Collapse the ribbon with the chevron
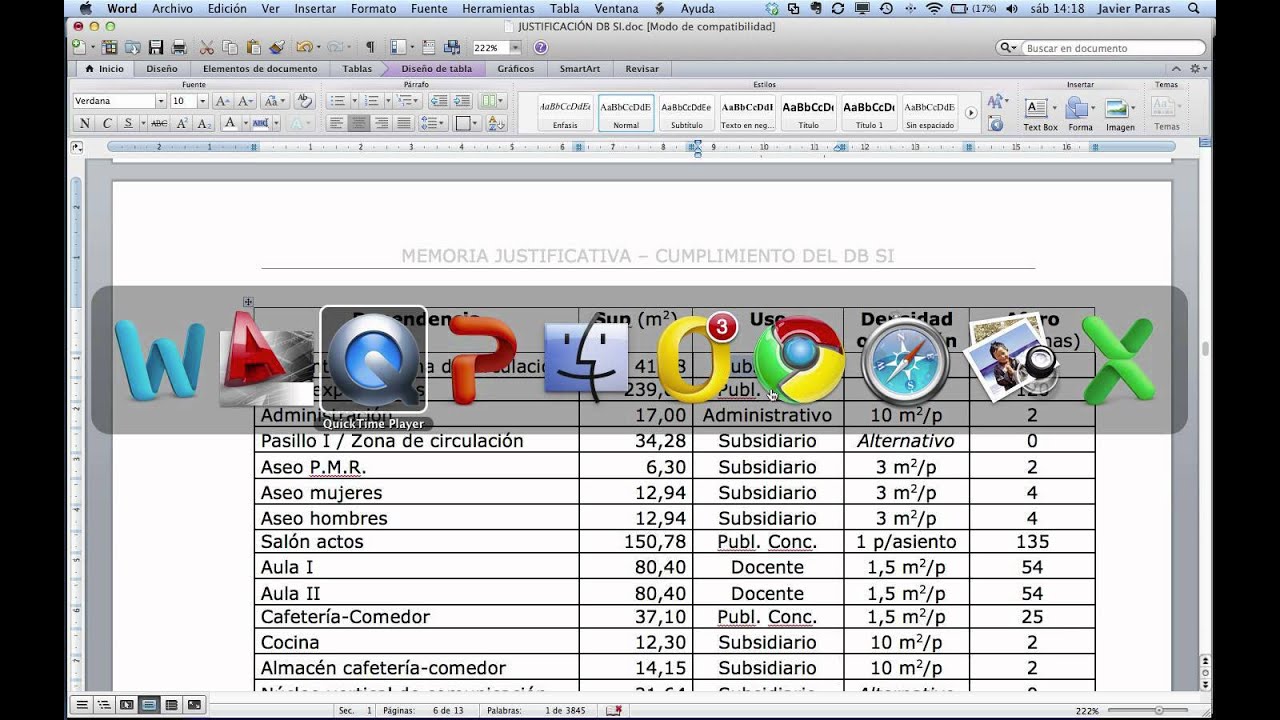 (x=1176, y=69)
